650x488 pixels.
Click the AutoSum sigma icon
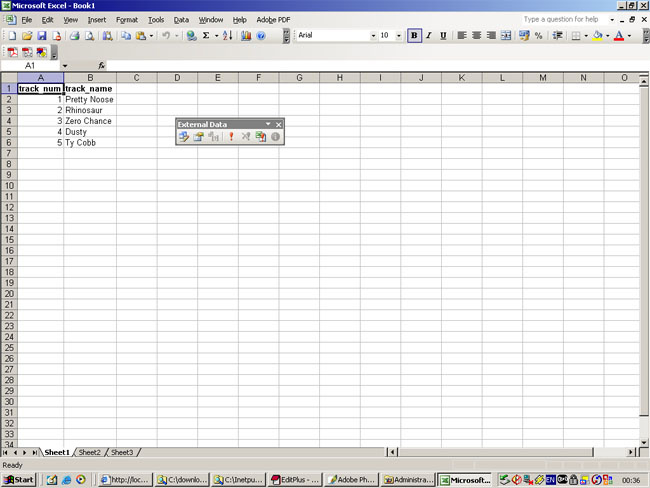tap(206, 36)
